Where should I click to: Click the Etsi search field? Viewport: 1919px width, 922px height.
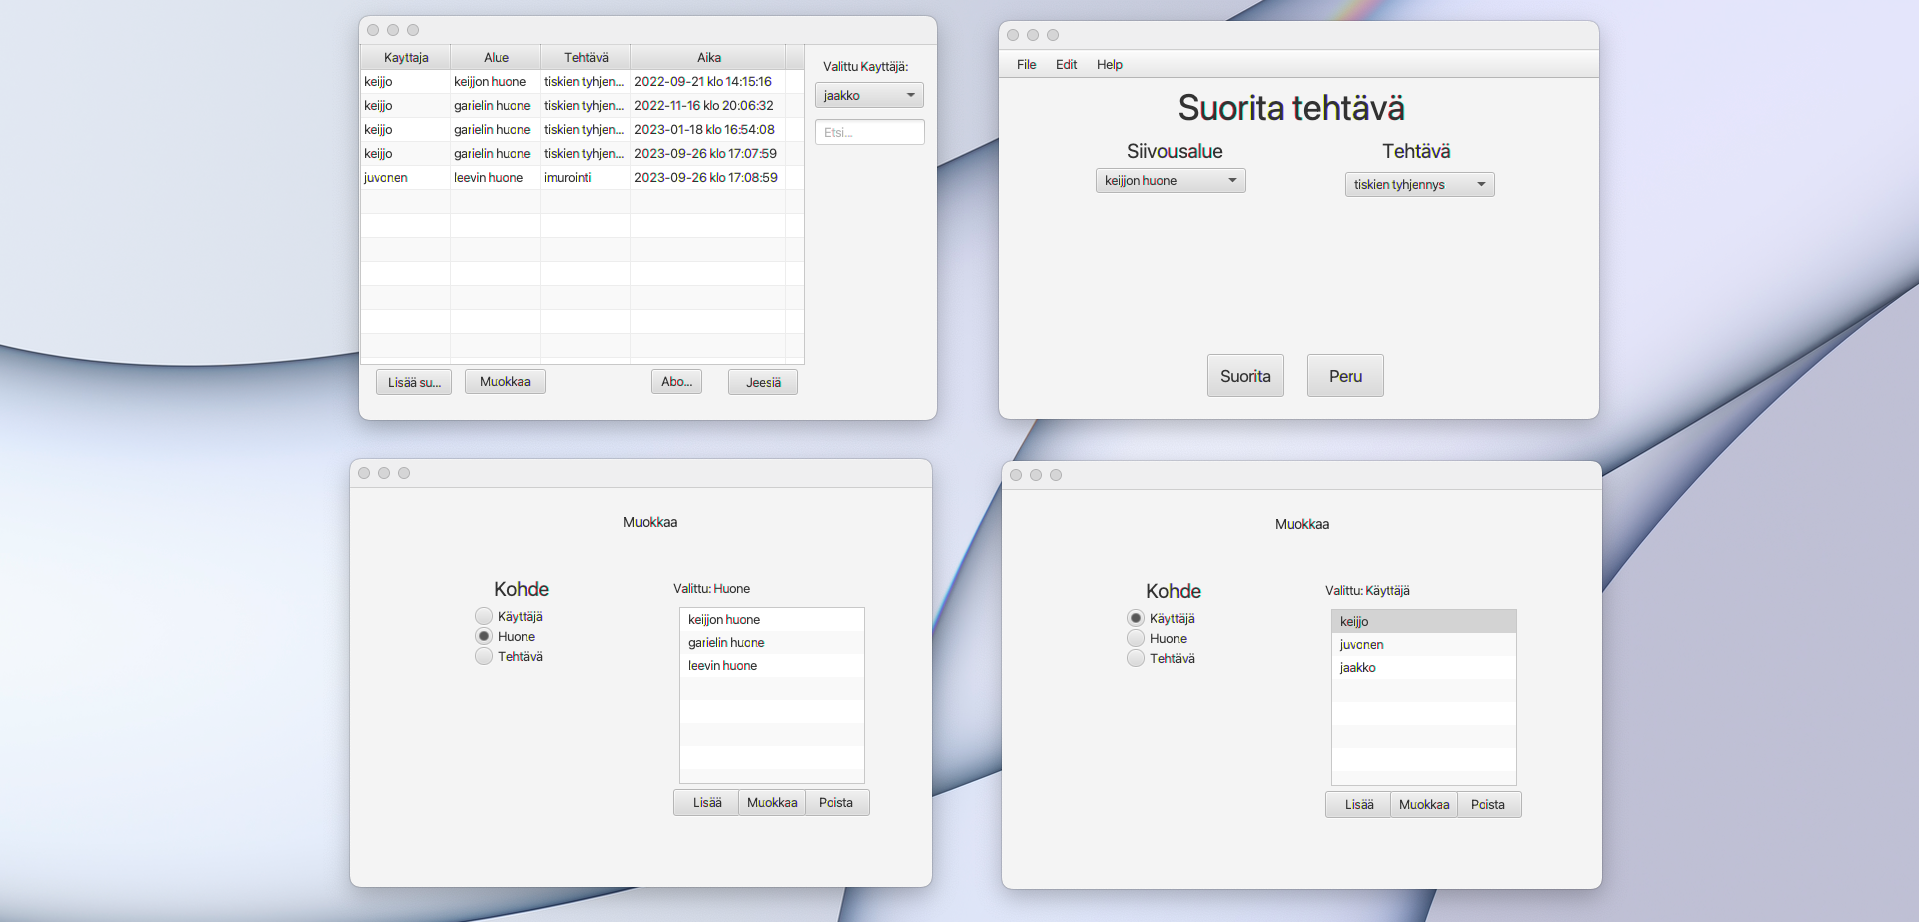coord(869,132)
